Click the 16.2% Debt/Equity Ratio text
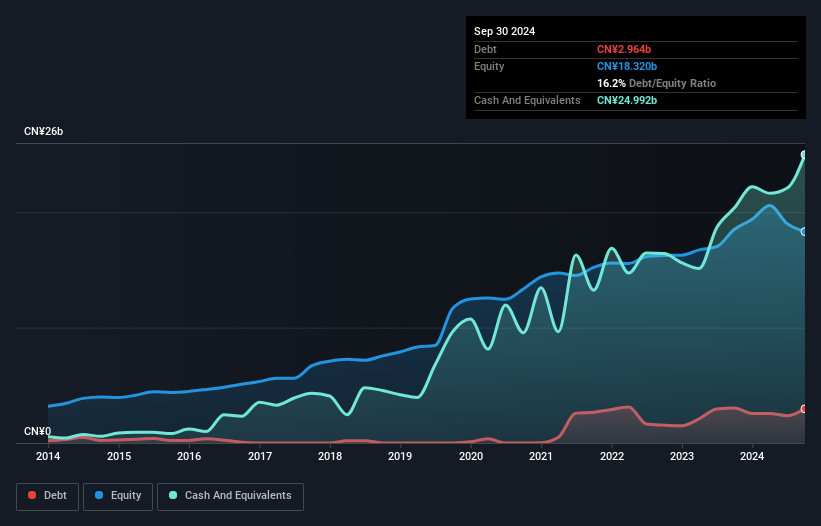The height and width of the screenshot is (526, 821). (656, 83)
